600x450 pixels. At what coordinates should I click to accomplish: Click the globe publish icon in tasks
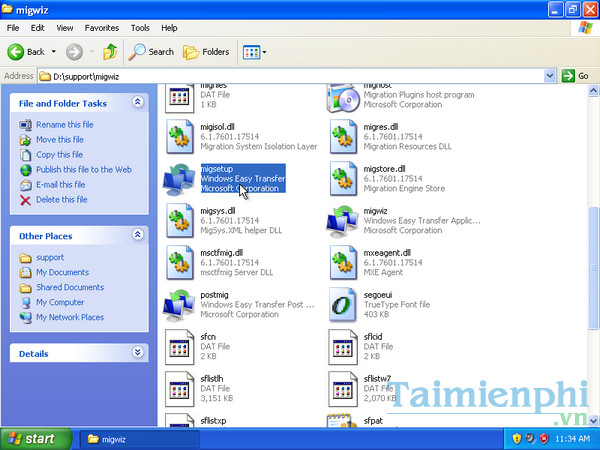point(26,170)
